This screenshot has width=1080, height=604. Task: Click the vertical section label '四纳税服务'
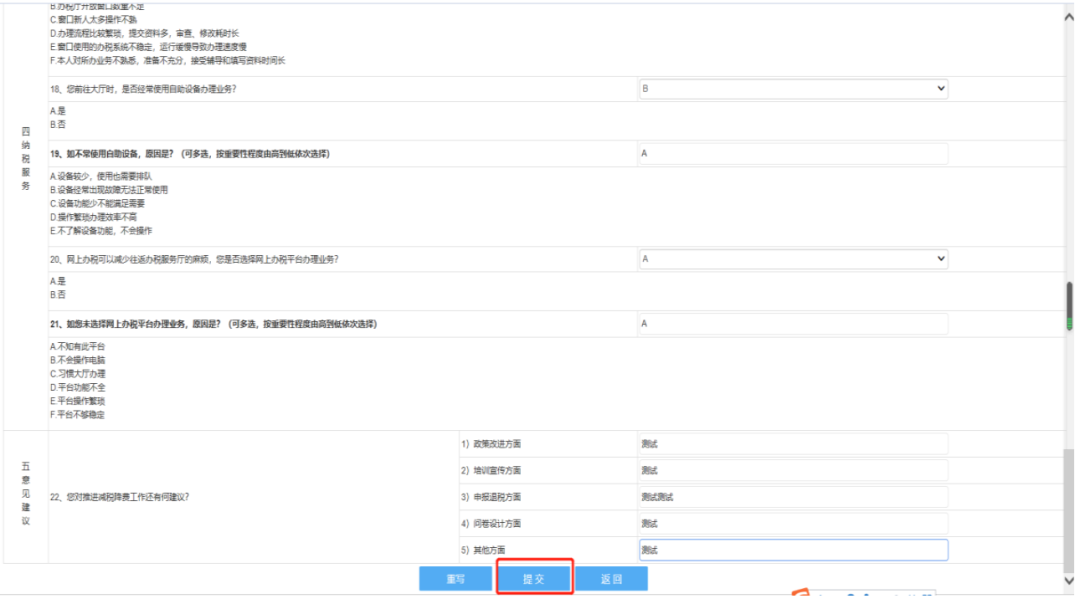(x=25, y=158)
